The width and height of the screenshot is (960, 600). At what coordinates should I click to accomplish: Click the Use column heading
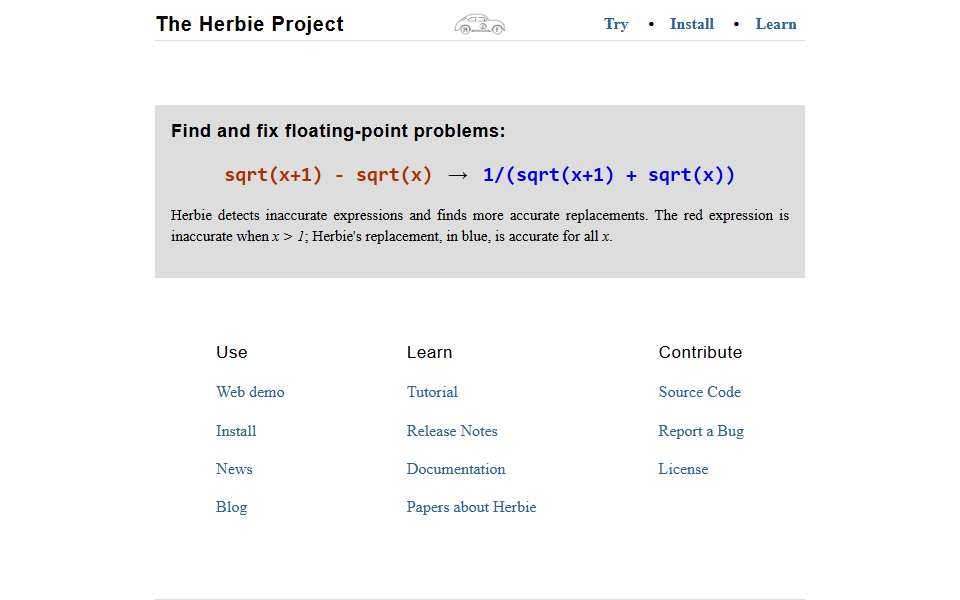[x=231, y=353]
